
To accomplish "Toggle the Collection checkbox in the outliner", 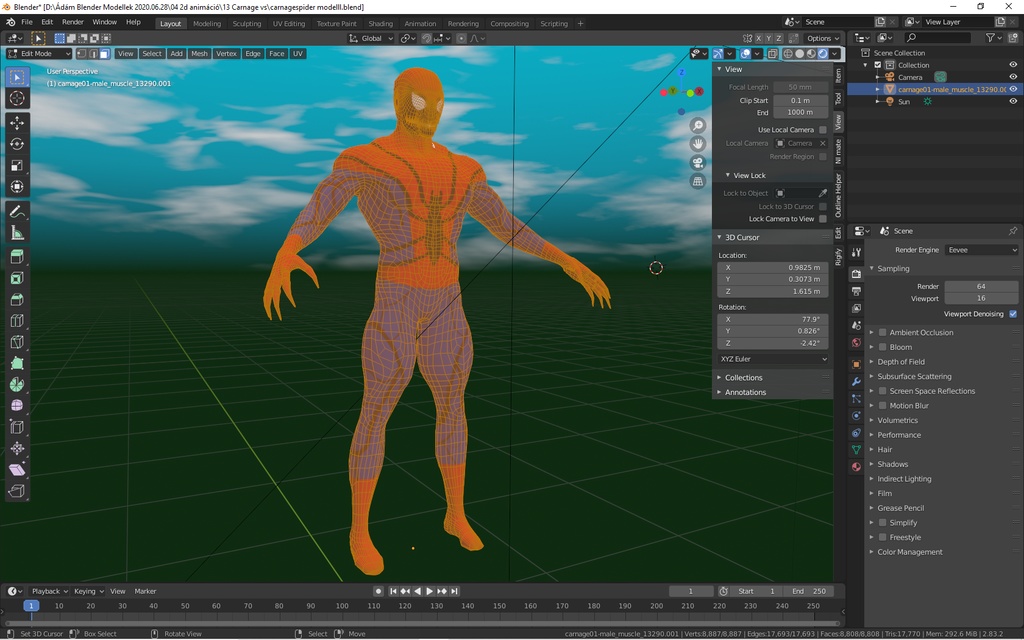I will 877,65.
